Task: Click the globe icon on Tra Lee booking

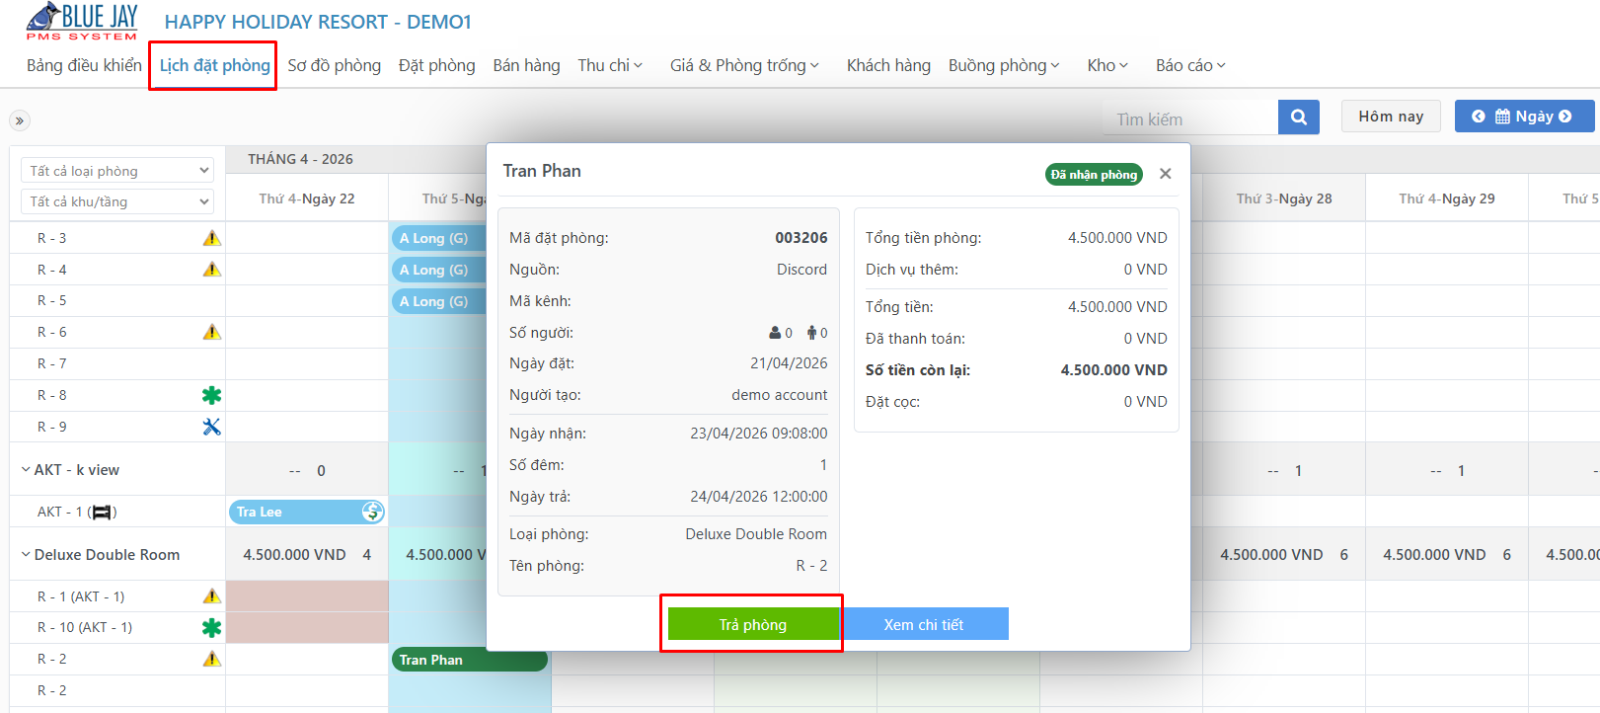Action: (x=372, y=512)
